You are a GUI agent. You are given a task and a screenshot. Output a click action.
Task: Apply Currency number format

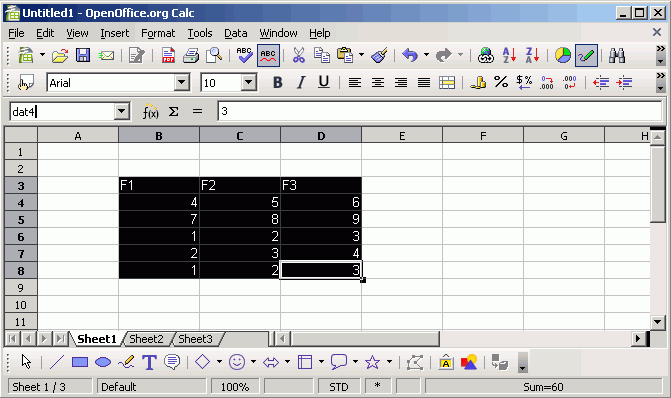478,82
